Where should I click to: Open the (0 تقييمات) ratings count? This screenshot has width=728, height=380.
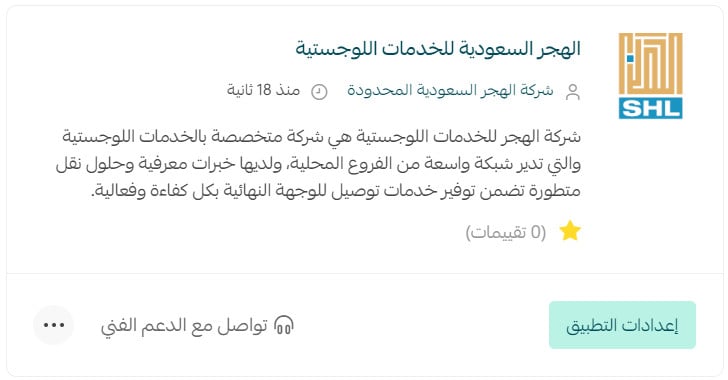[506, 232]
